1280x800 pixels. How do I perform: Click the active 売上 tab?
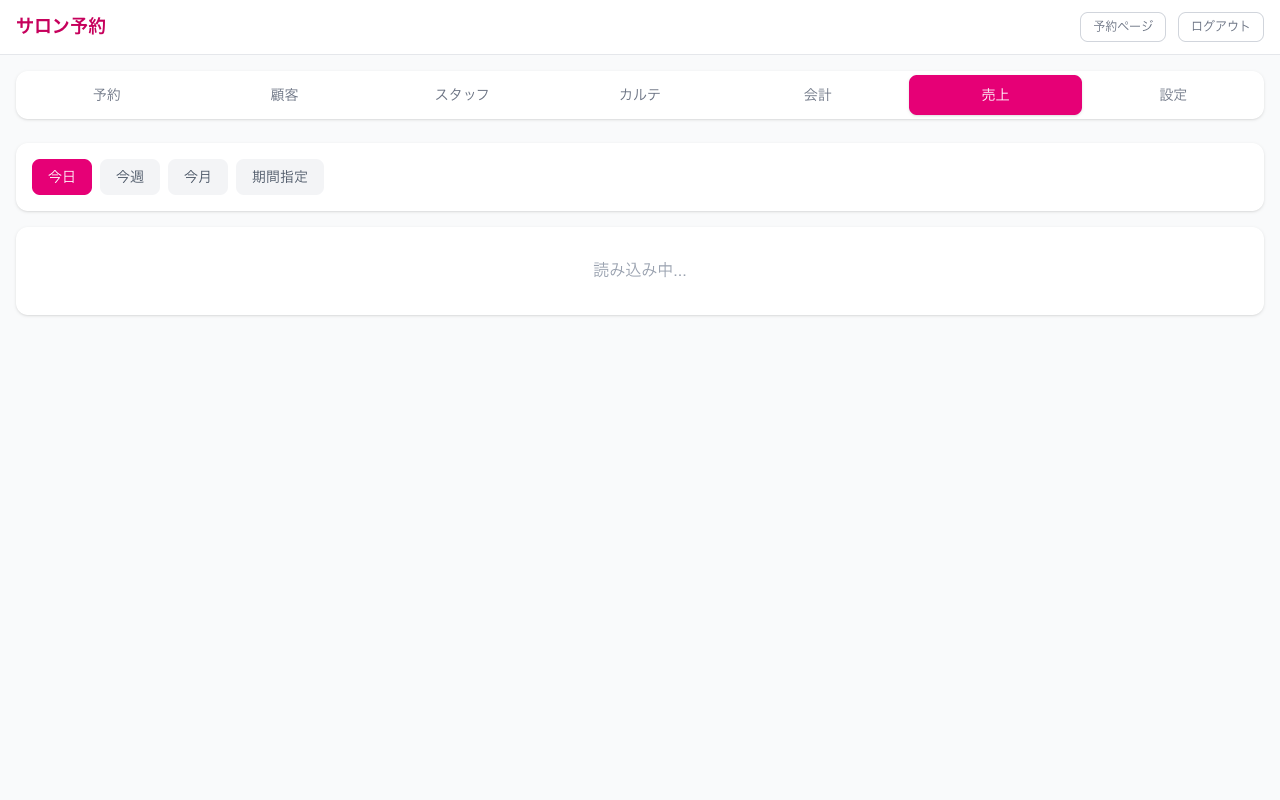point(995,95)
